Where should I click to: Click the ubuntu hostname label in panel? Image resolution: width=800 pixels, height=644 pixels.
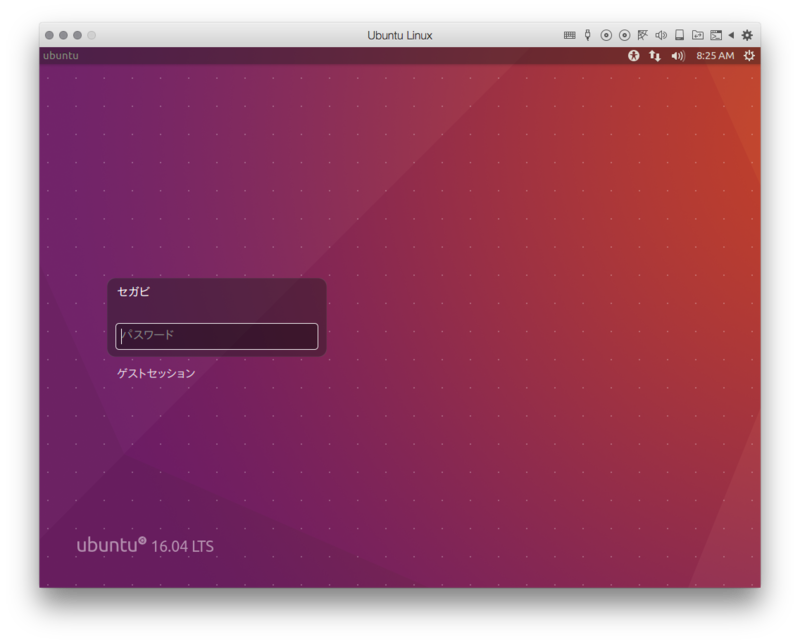(x=61, y=56)
